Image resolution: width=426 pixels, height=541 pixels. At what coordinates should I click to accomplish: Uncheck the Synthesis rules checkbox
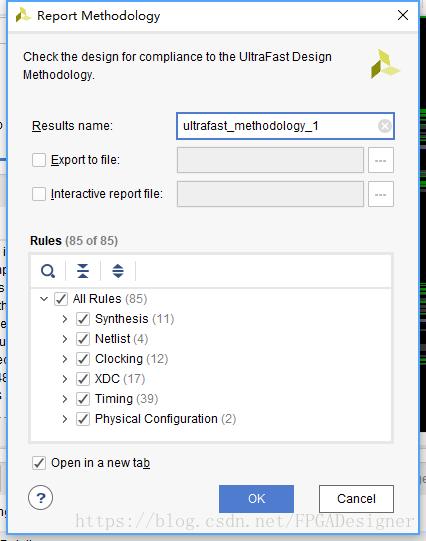pos(83,319)
